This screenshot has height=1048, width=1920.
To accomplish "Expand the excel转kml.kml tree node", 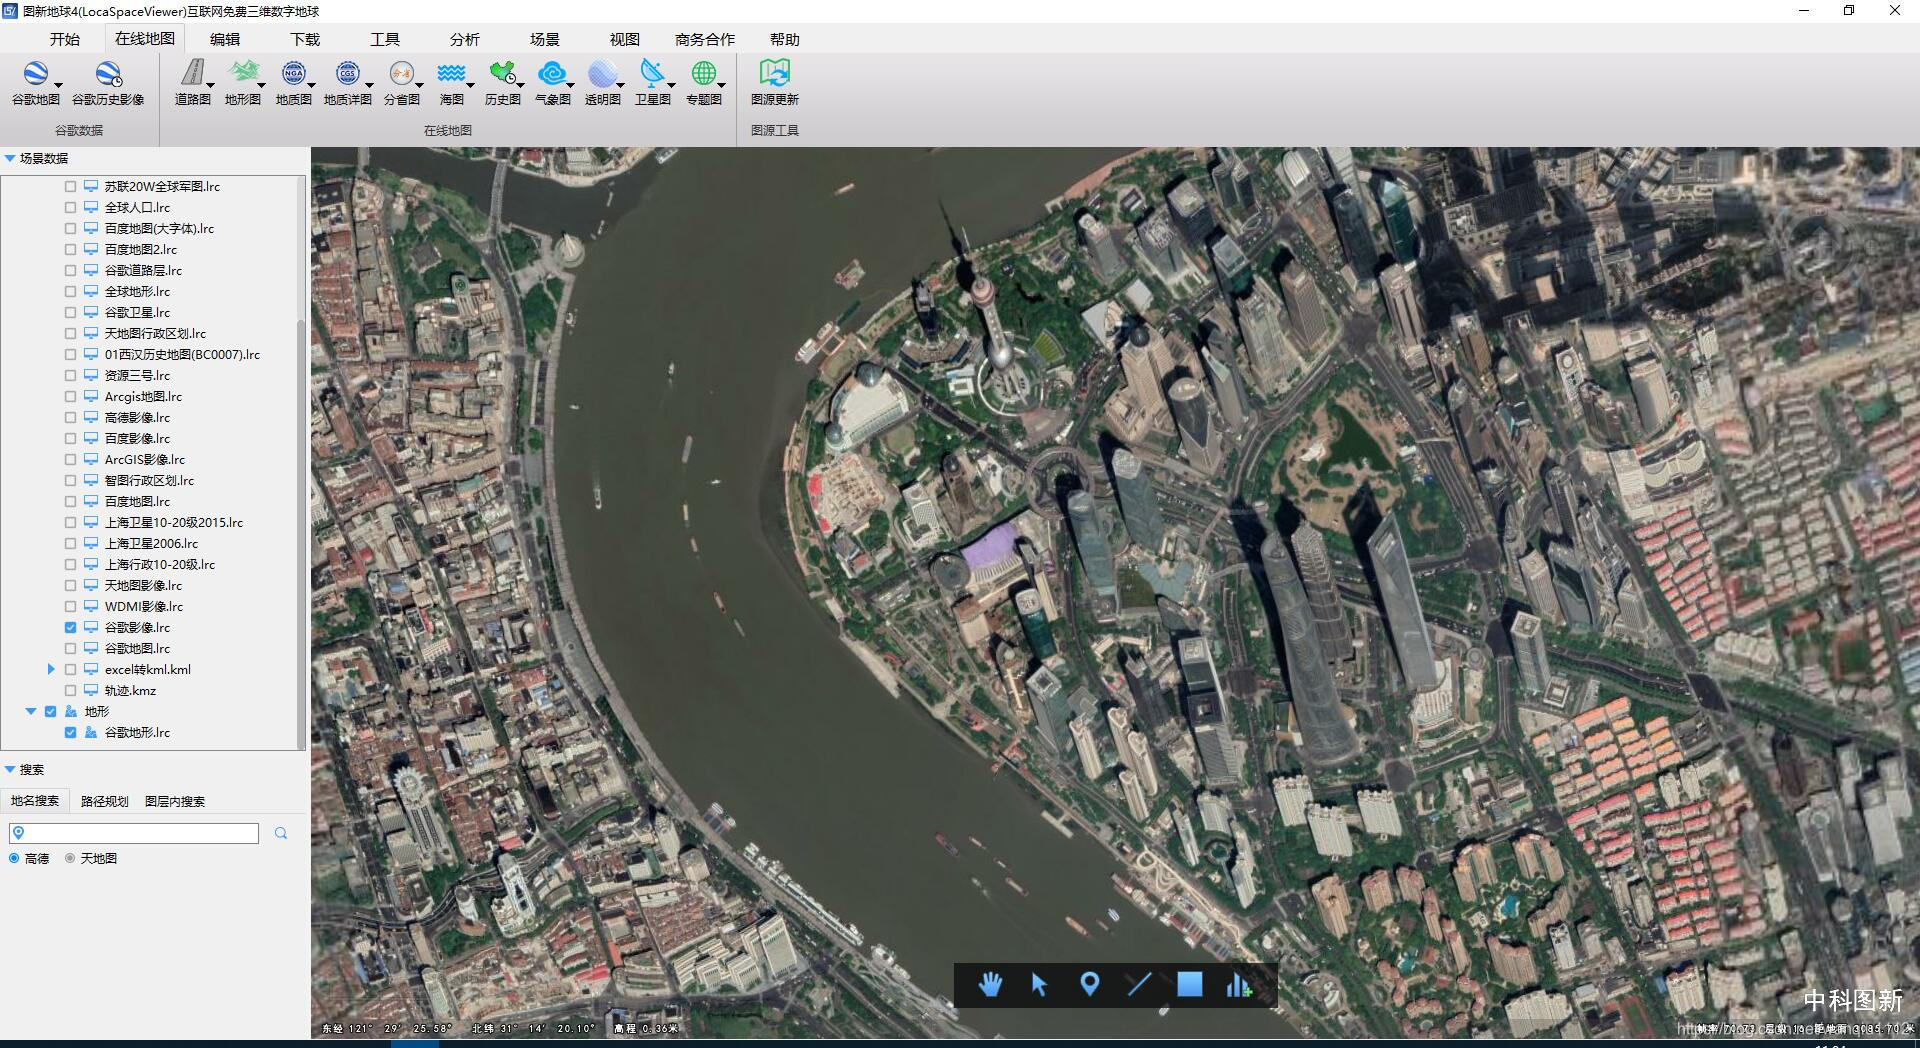I will [x=51, y=670].
